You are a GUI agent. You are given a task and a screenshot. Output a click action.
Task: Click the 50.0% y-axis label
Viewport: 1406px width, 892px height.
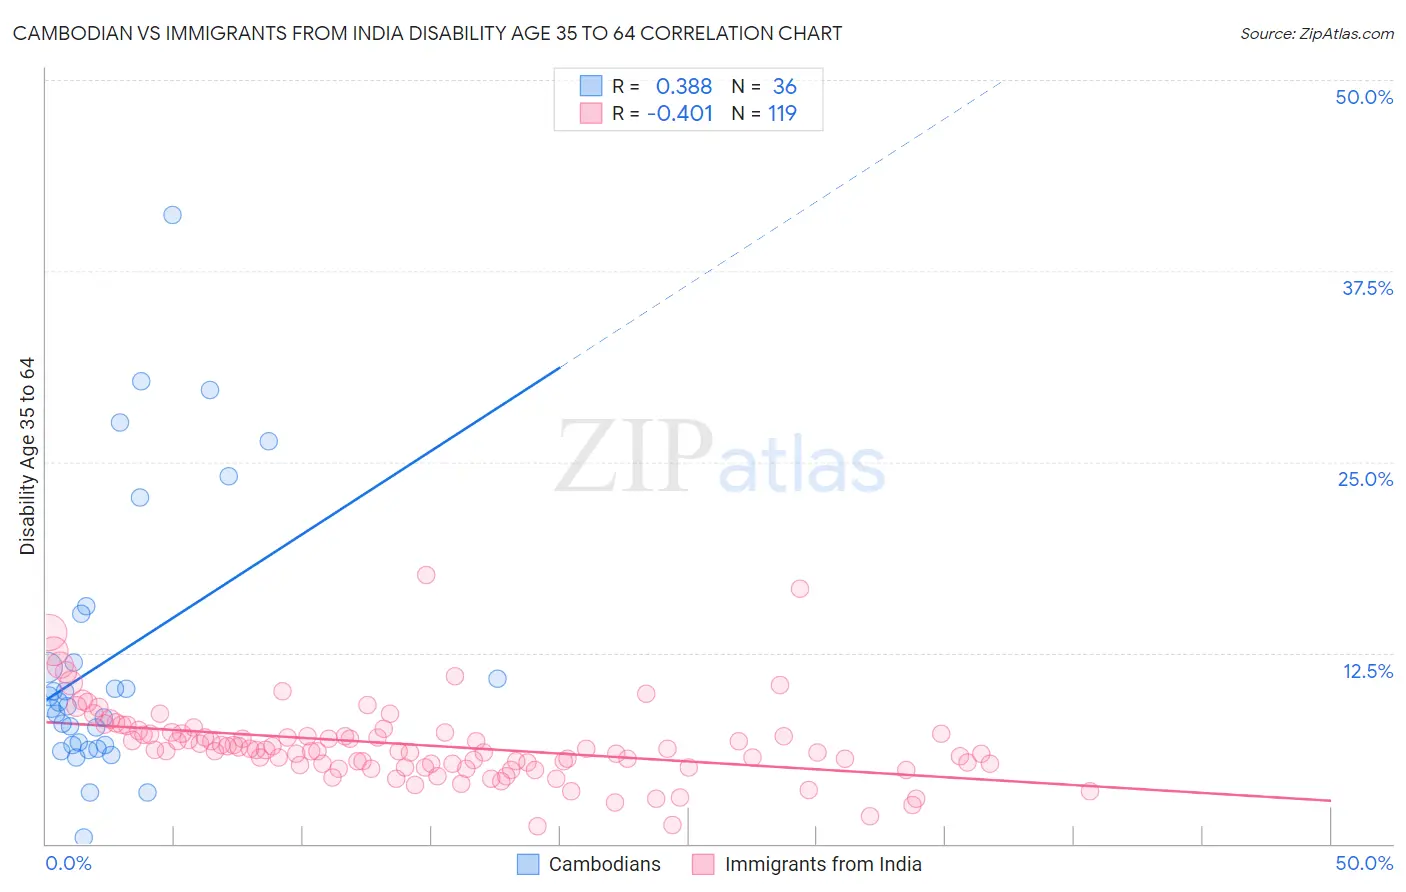pyautogui.click(x=1364, y=97)
